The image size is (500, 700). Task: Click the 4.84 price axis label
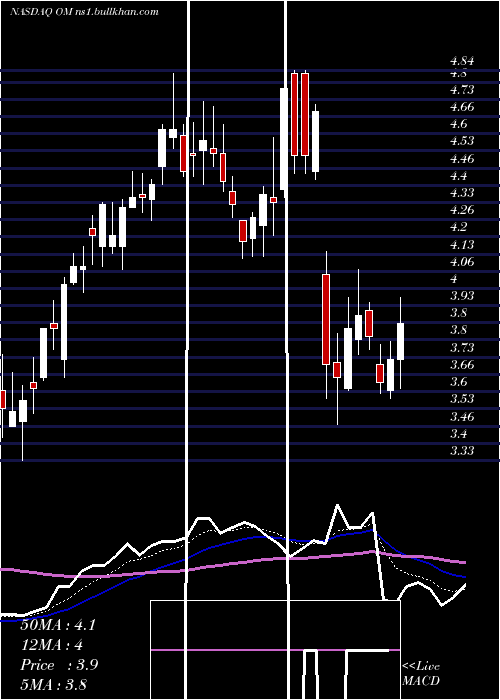coord(462,61)
